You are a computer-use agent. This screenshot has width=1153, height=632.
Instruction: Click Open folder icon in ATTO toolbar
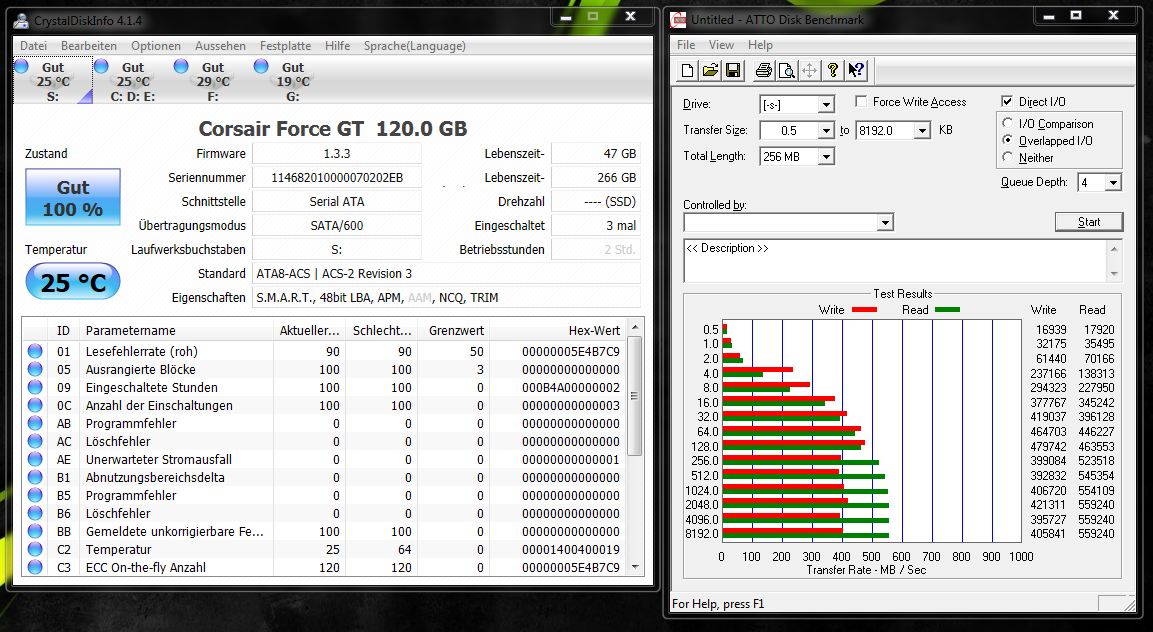(x=710, y=71)
